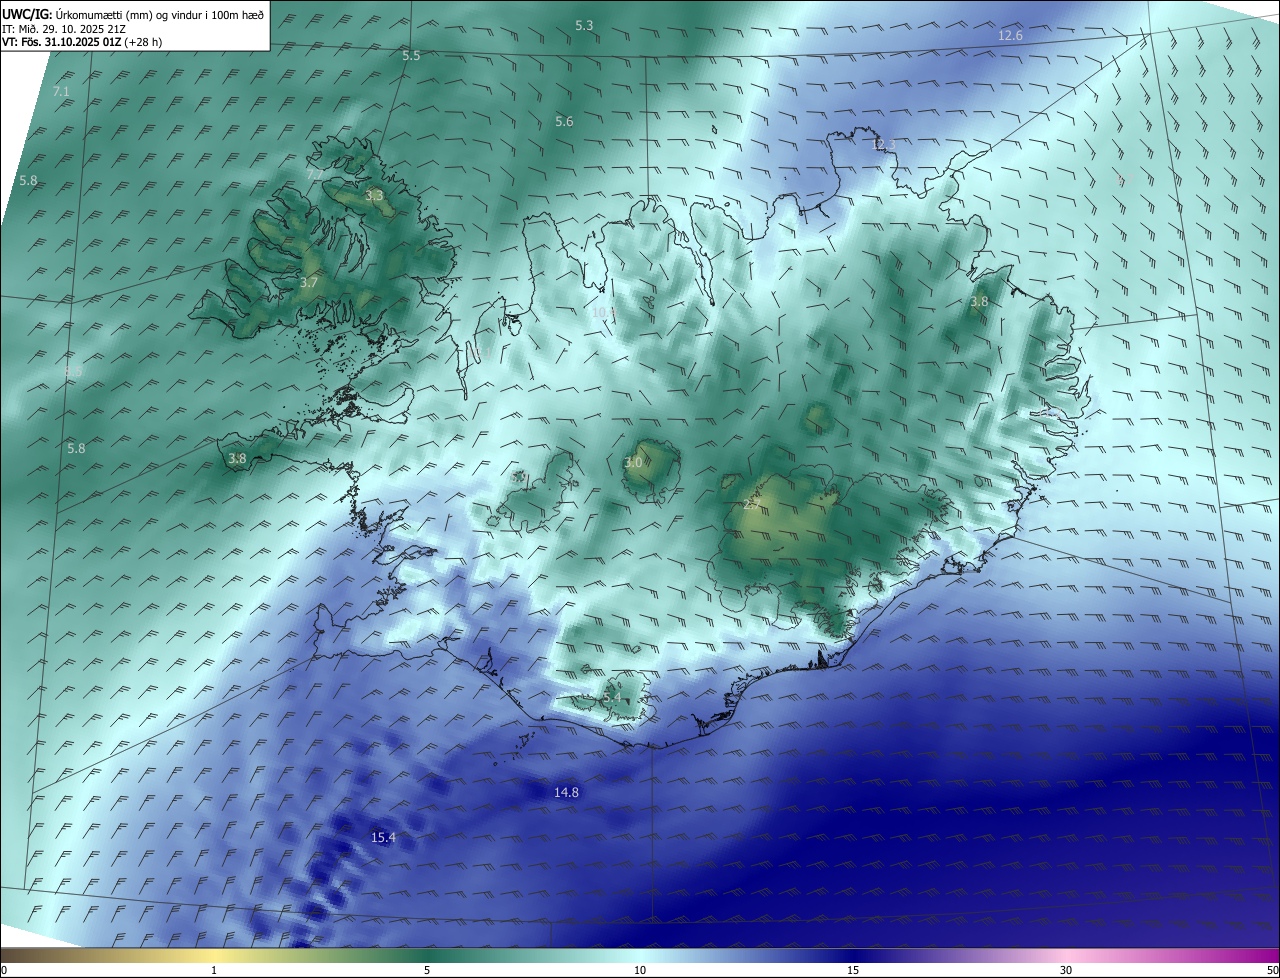Click the 3.7 value label in the Westfjords
Image resolution: width=1280 pixels, height=978 pixels.
[x=309, y=283]
